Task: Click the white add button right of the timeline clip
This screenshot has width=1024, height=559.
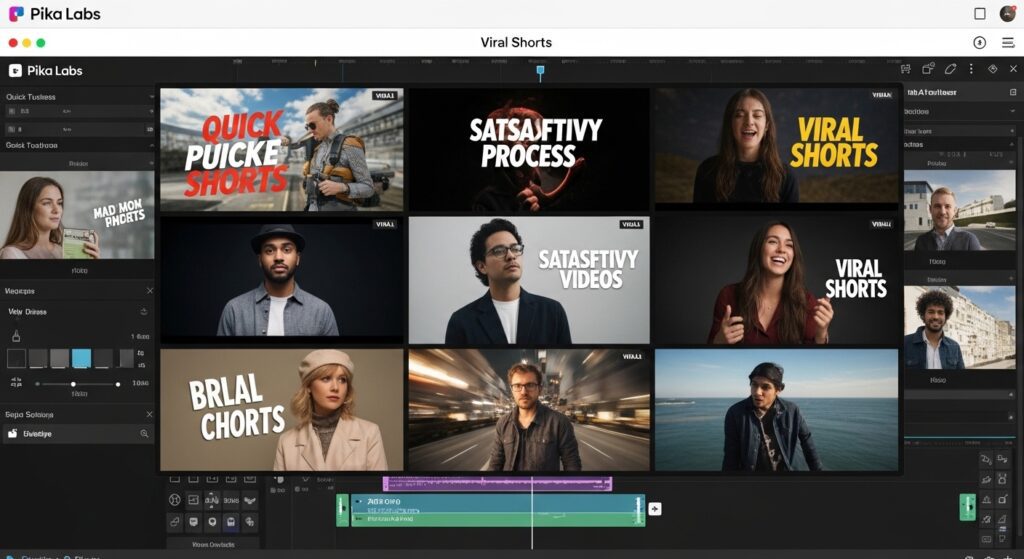Action: pyautogui.click(x=655, y=509)
